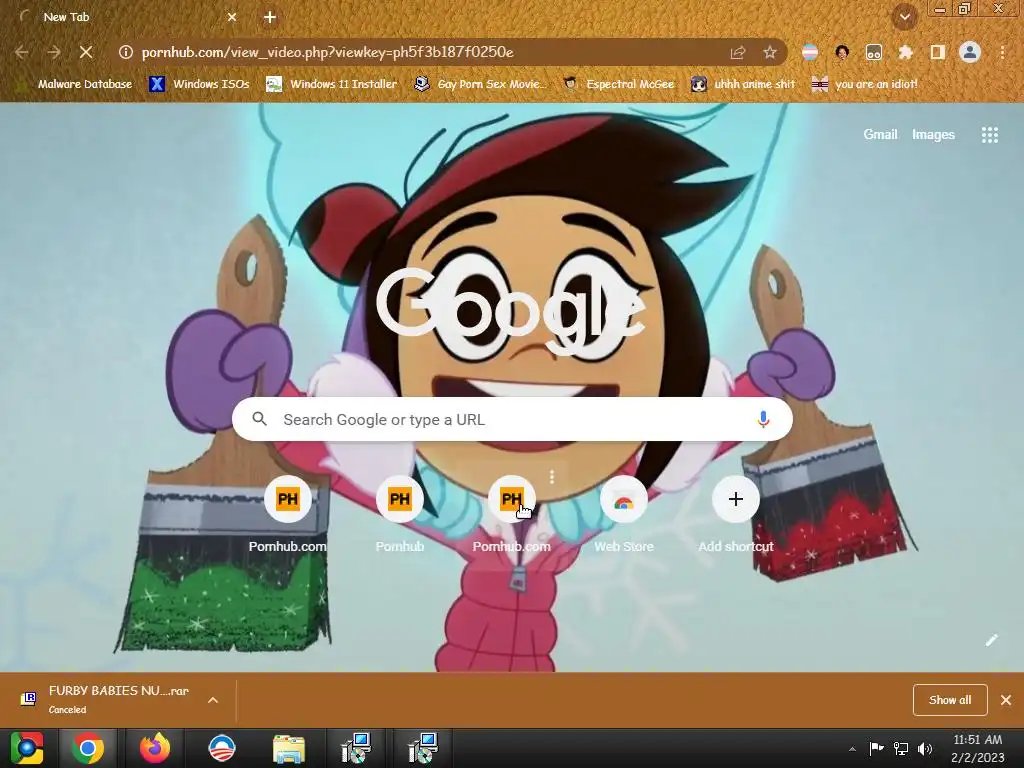Click the Search Google or type a URL box

tap(512, 419)
